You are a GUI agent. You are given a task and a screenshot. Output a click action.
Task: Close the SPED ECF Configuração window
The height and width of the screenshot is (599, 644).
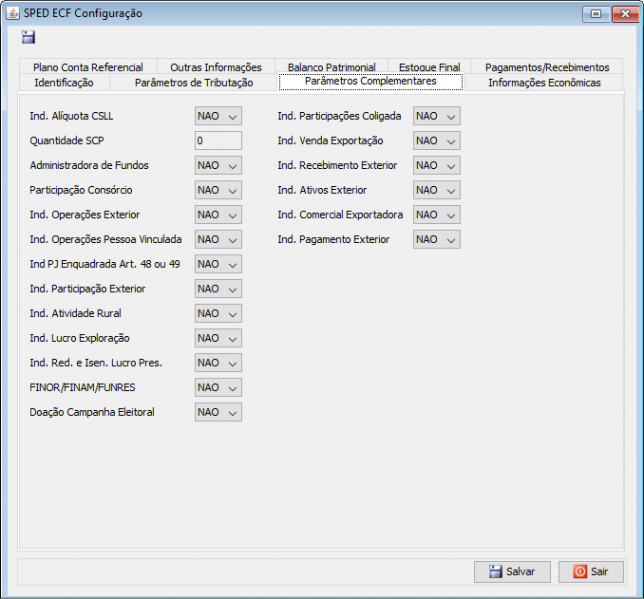[x=625, y=14]
